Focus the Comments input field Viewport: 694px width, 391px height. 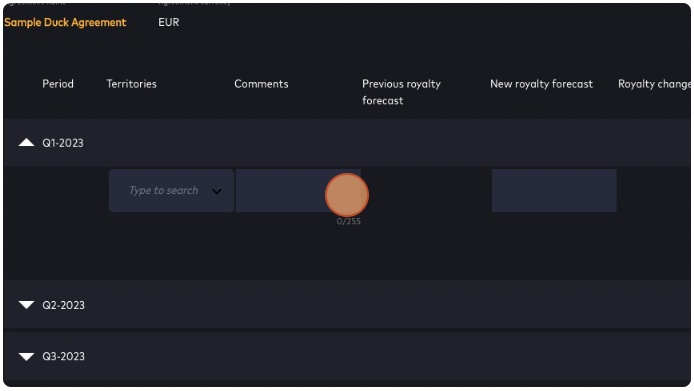298,190
